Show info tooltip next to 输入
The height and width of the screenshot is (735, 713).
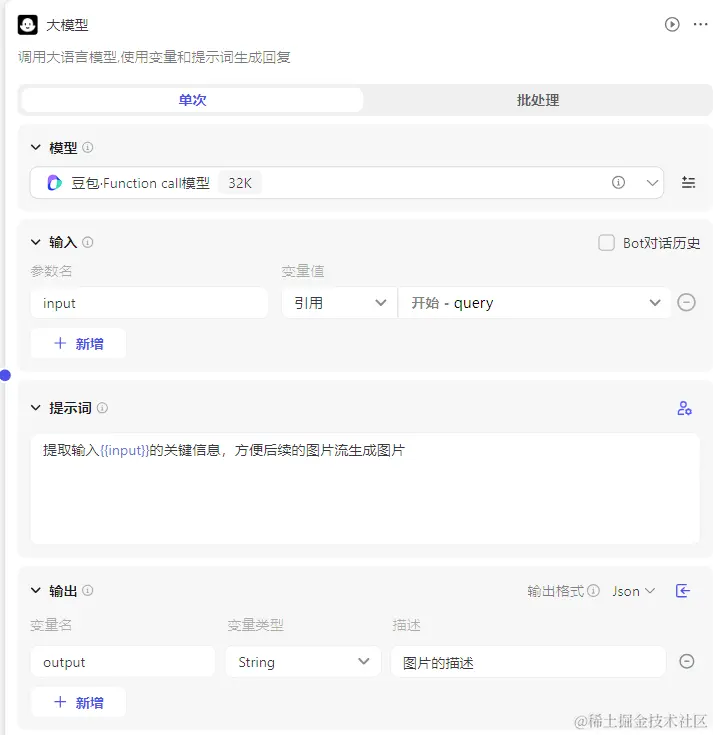(x=88, y=242)
